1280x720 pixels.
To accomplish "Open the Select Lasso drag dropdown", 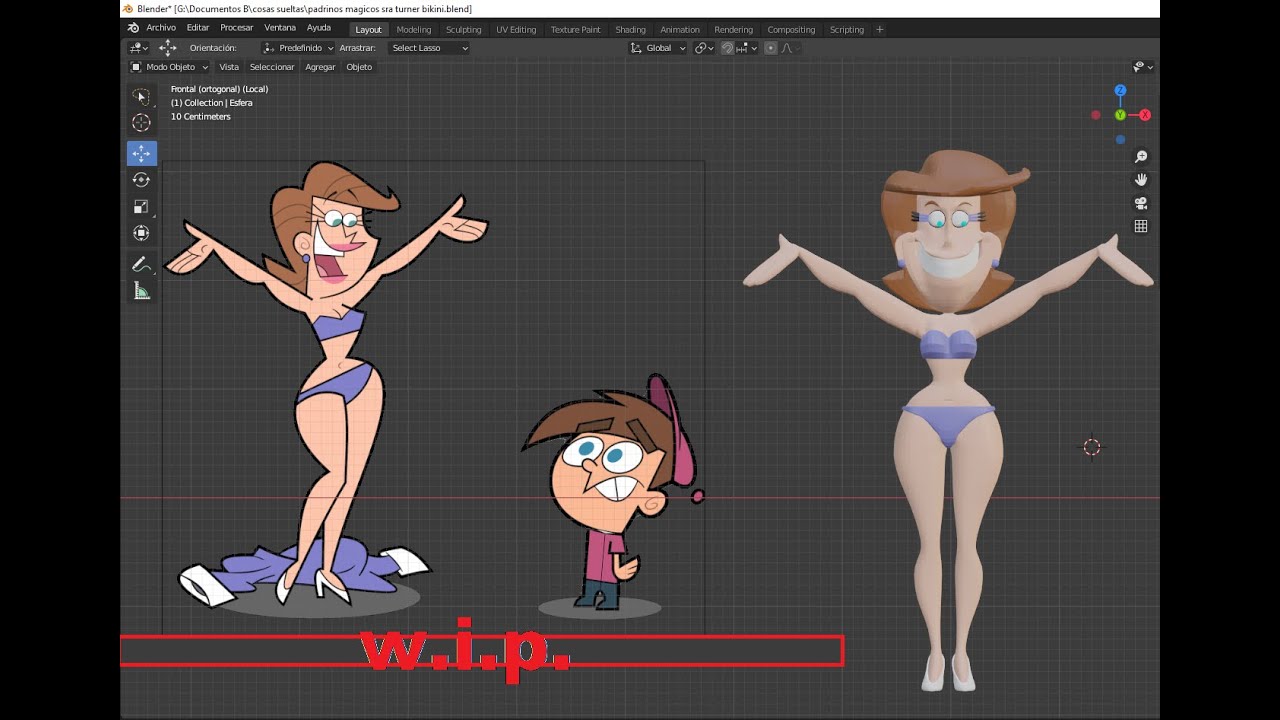I will pyautogui.click(x=429, y=48).
